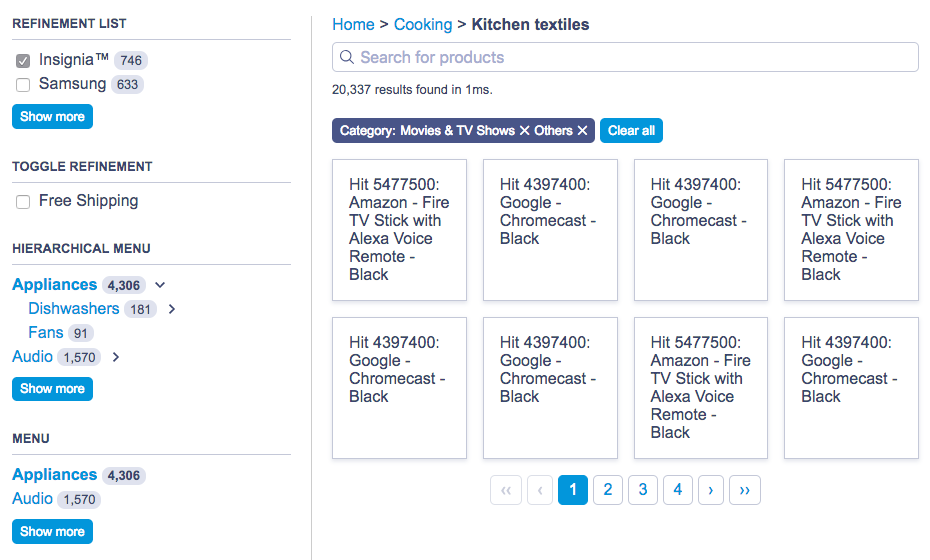Image resolution: width=930 pixels, height=560 pixels.
Task: Click the search magnifier icon
Action: click(x=346, y=57)
